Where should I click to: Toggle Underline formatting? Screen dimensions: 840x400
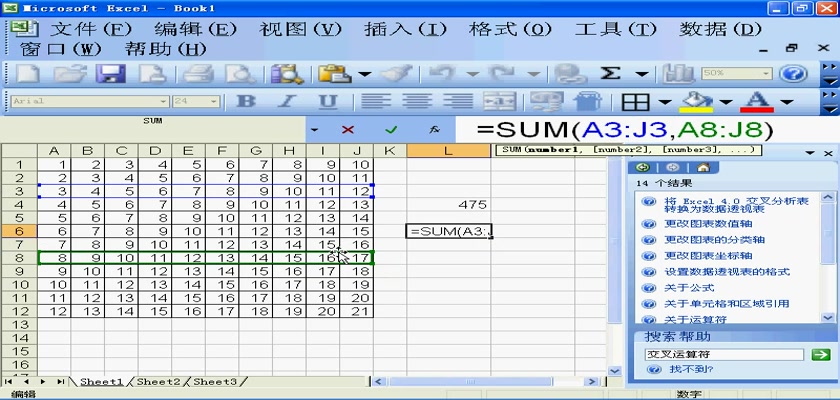click(326, 102)
